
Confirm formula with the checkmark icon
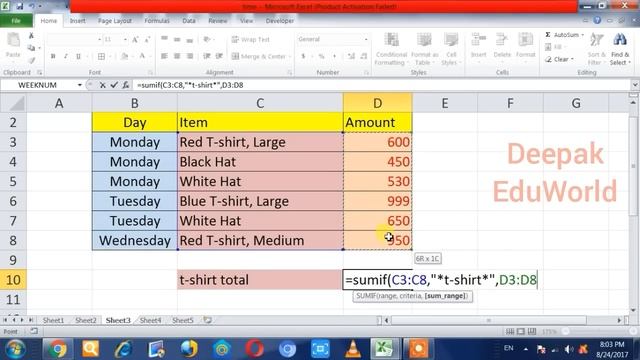(114, 85)
